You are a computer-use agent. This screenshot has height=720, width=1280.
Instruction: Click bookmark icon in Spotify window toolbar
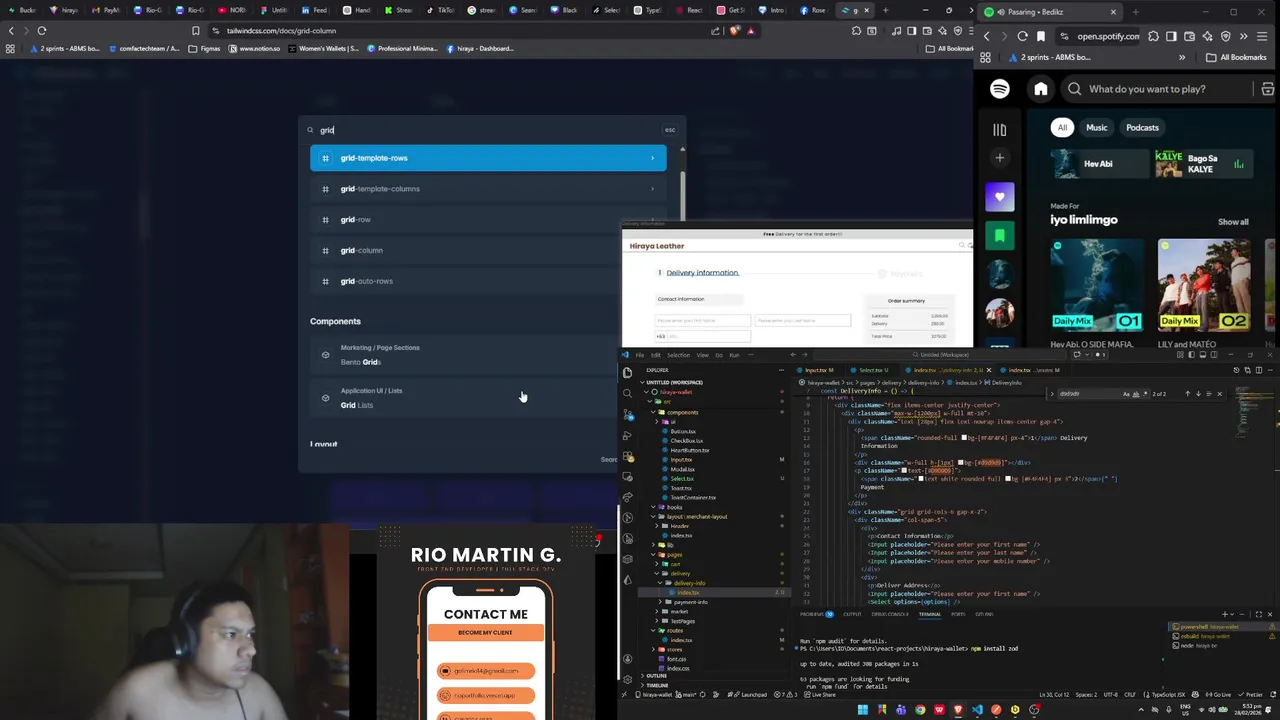[1041, 36]
